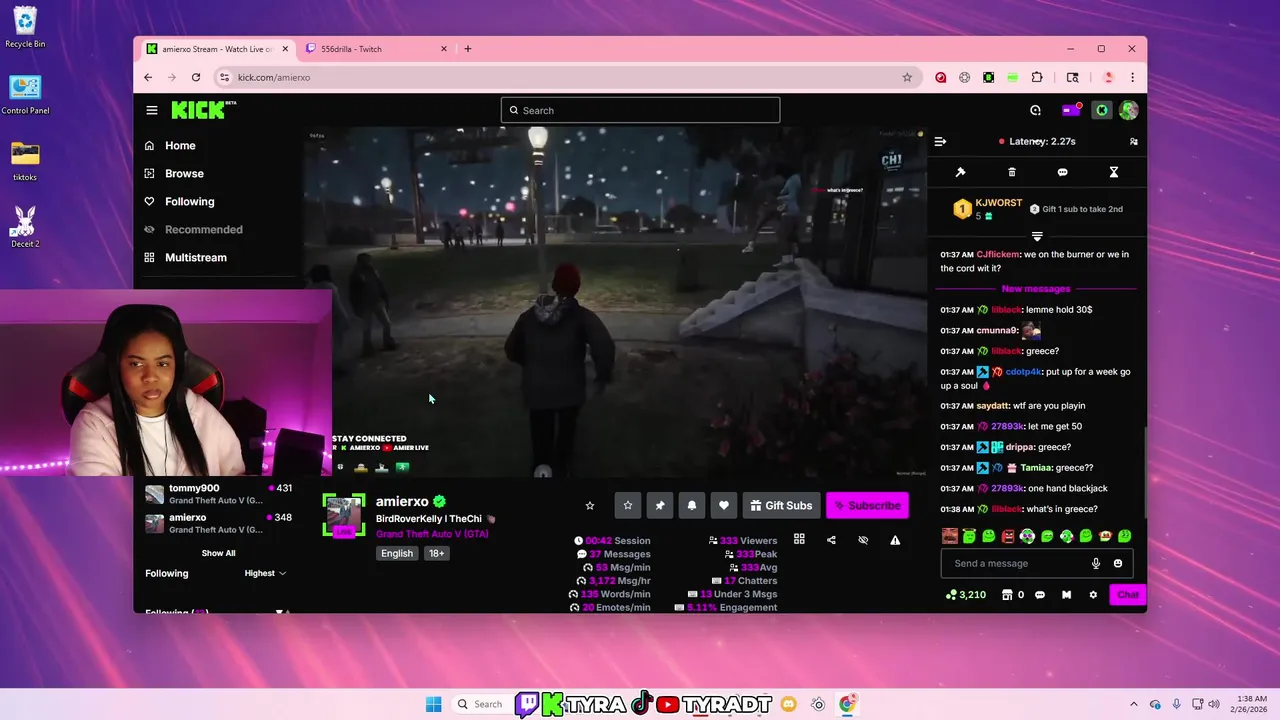The image size is (1280, 720).
Task: Bookmark this page with star icon
Action: pyautogui.click(x=907, y=77)
